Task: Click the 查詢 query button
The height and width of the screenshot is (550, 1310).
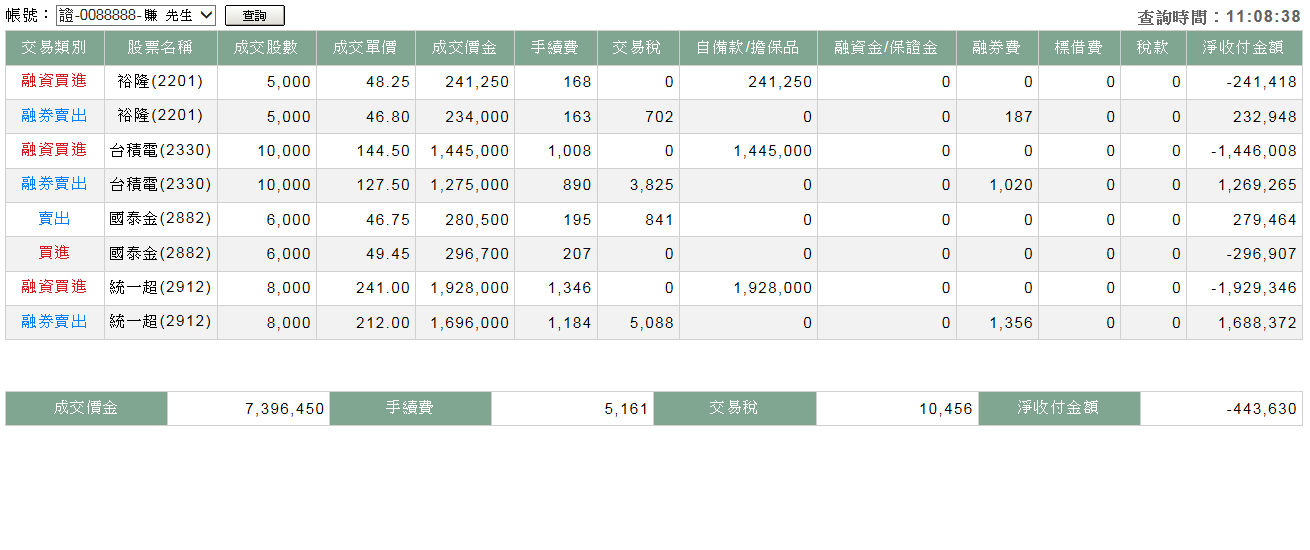Action: (x=254, y=15)
